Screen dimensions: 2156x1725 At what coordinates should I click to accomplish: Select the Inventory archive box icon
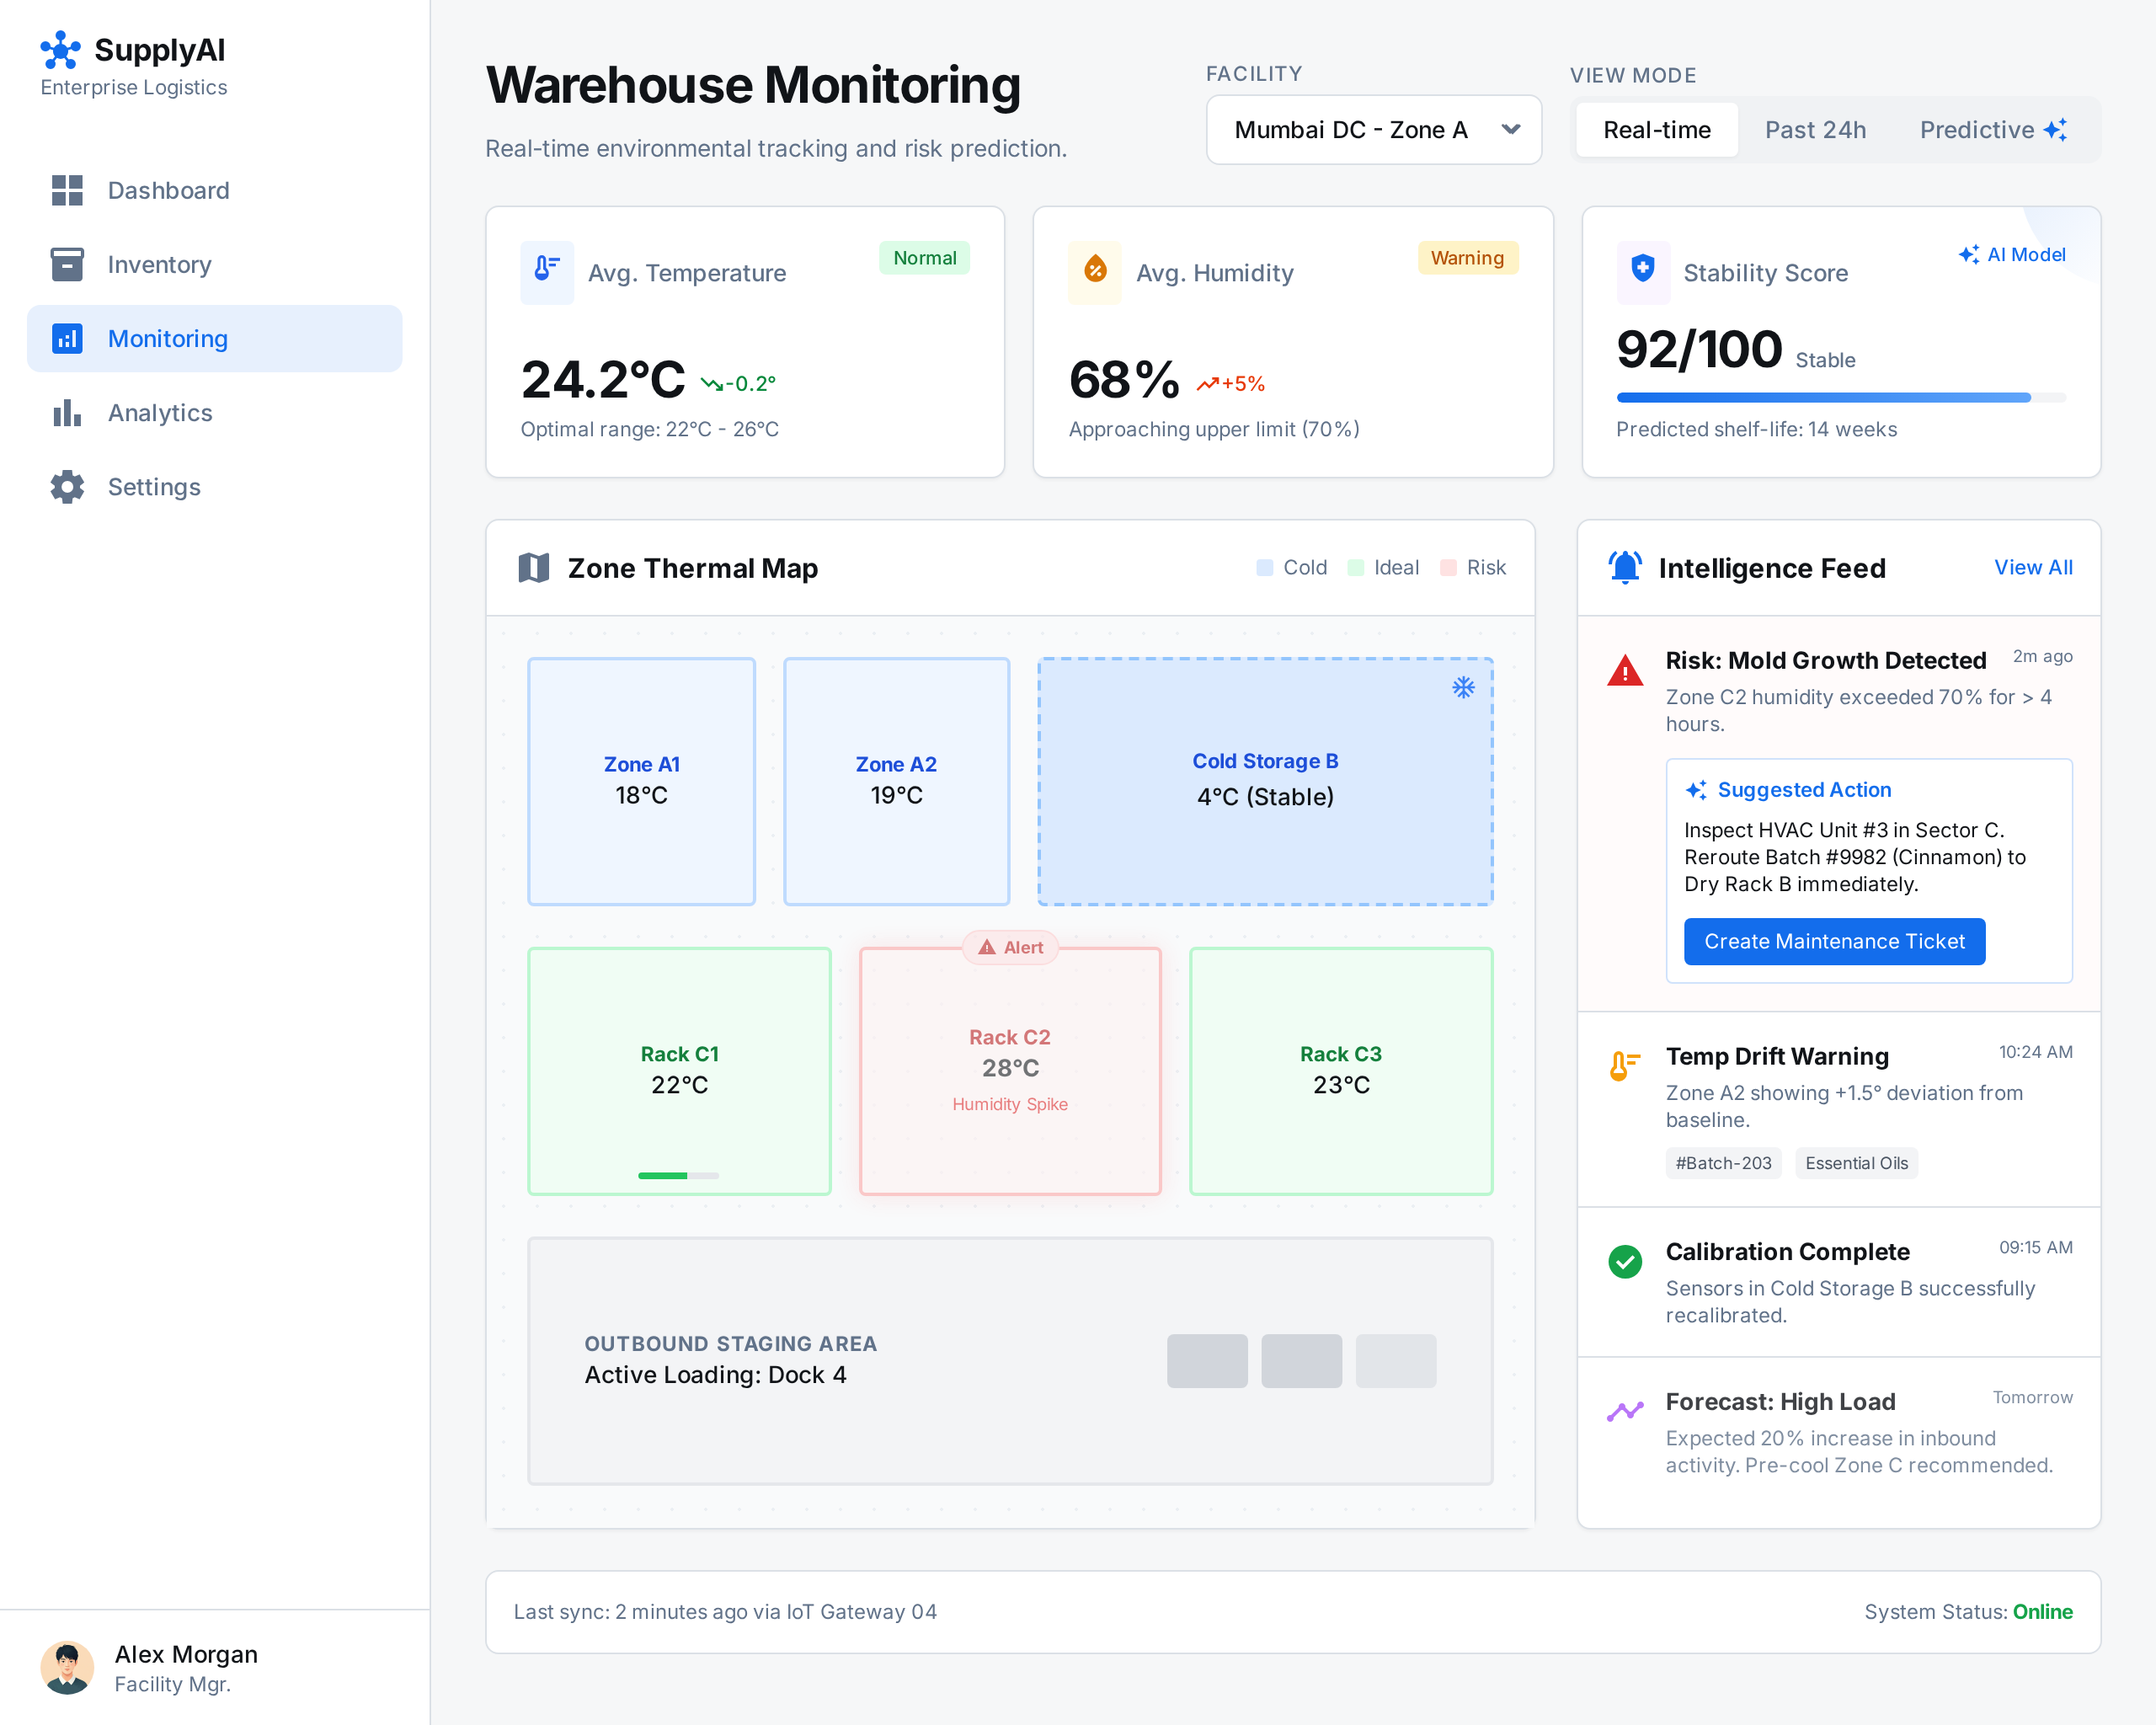point(67,264)
